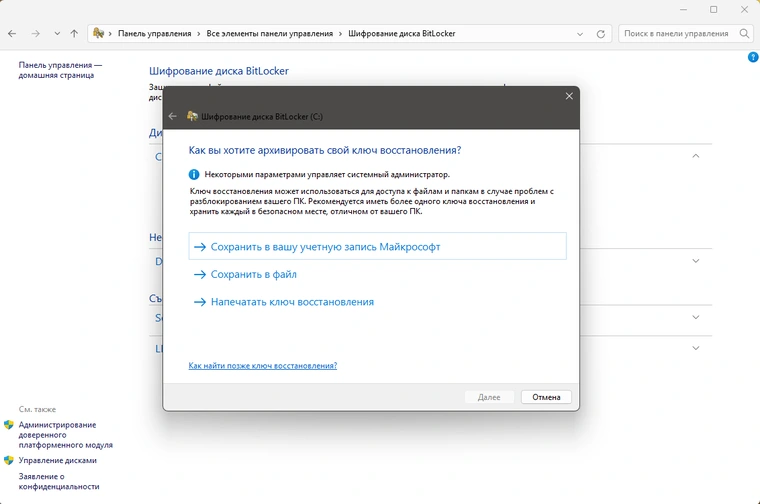
Task: Click the Up one level arrow
Action: (75, 33)
